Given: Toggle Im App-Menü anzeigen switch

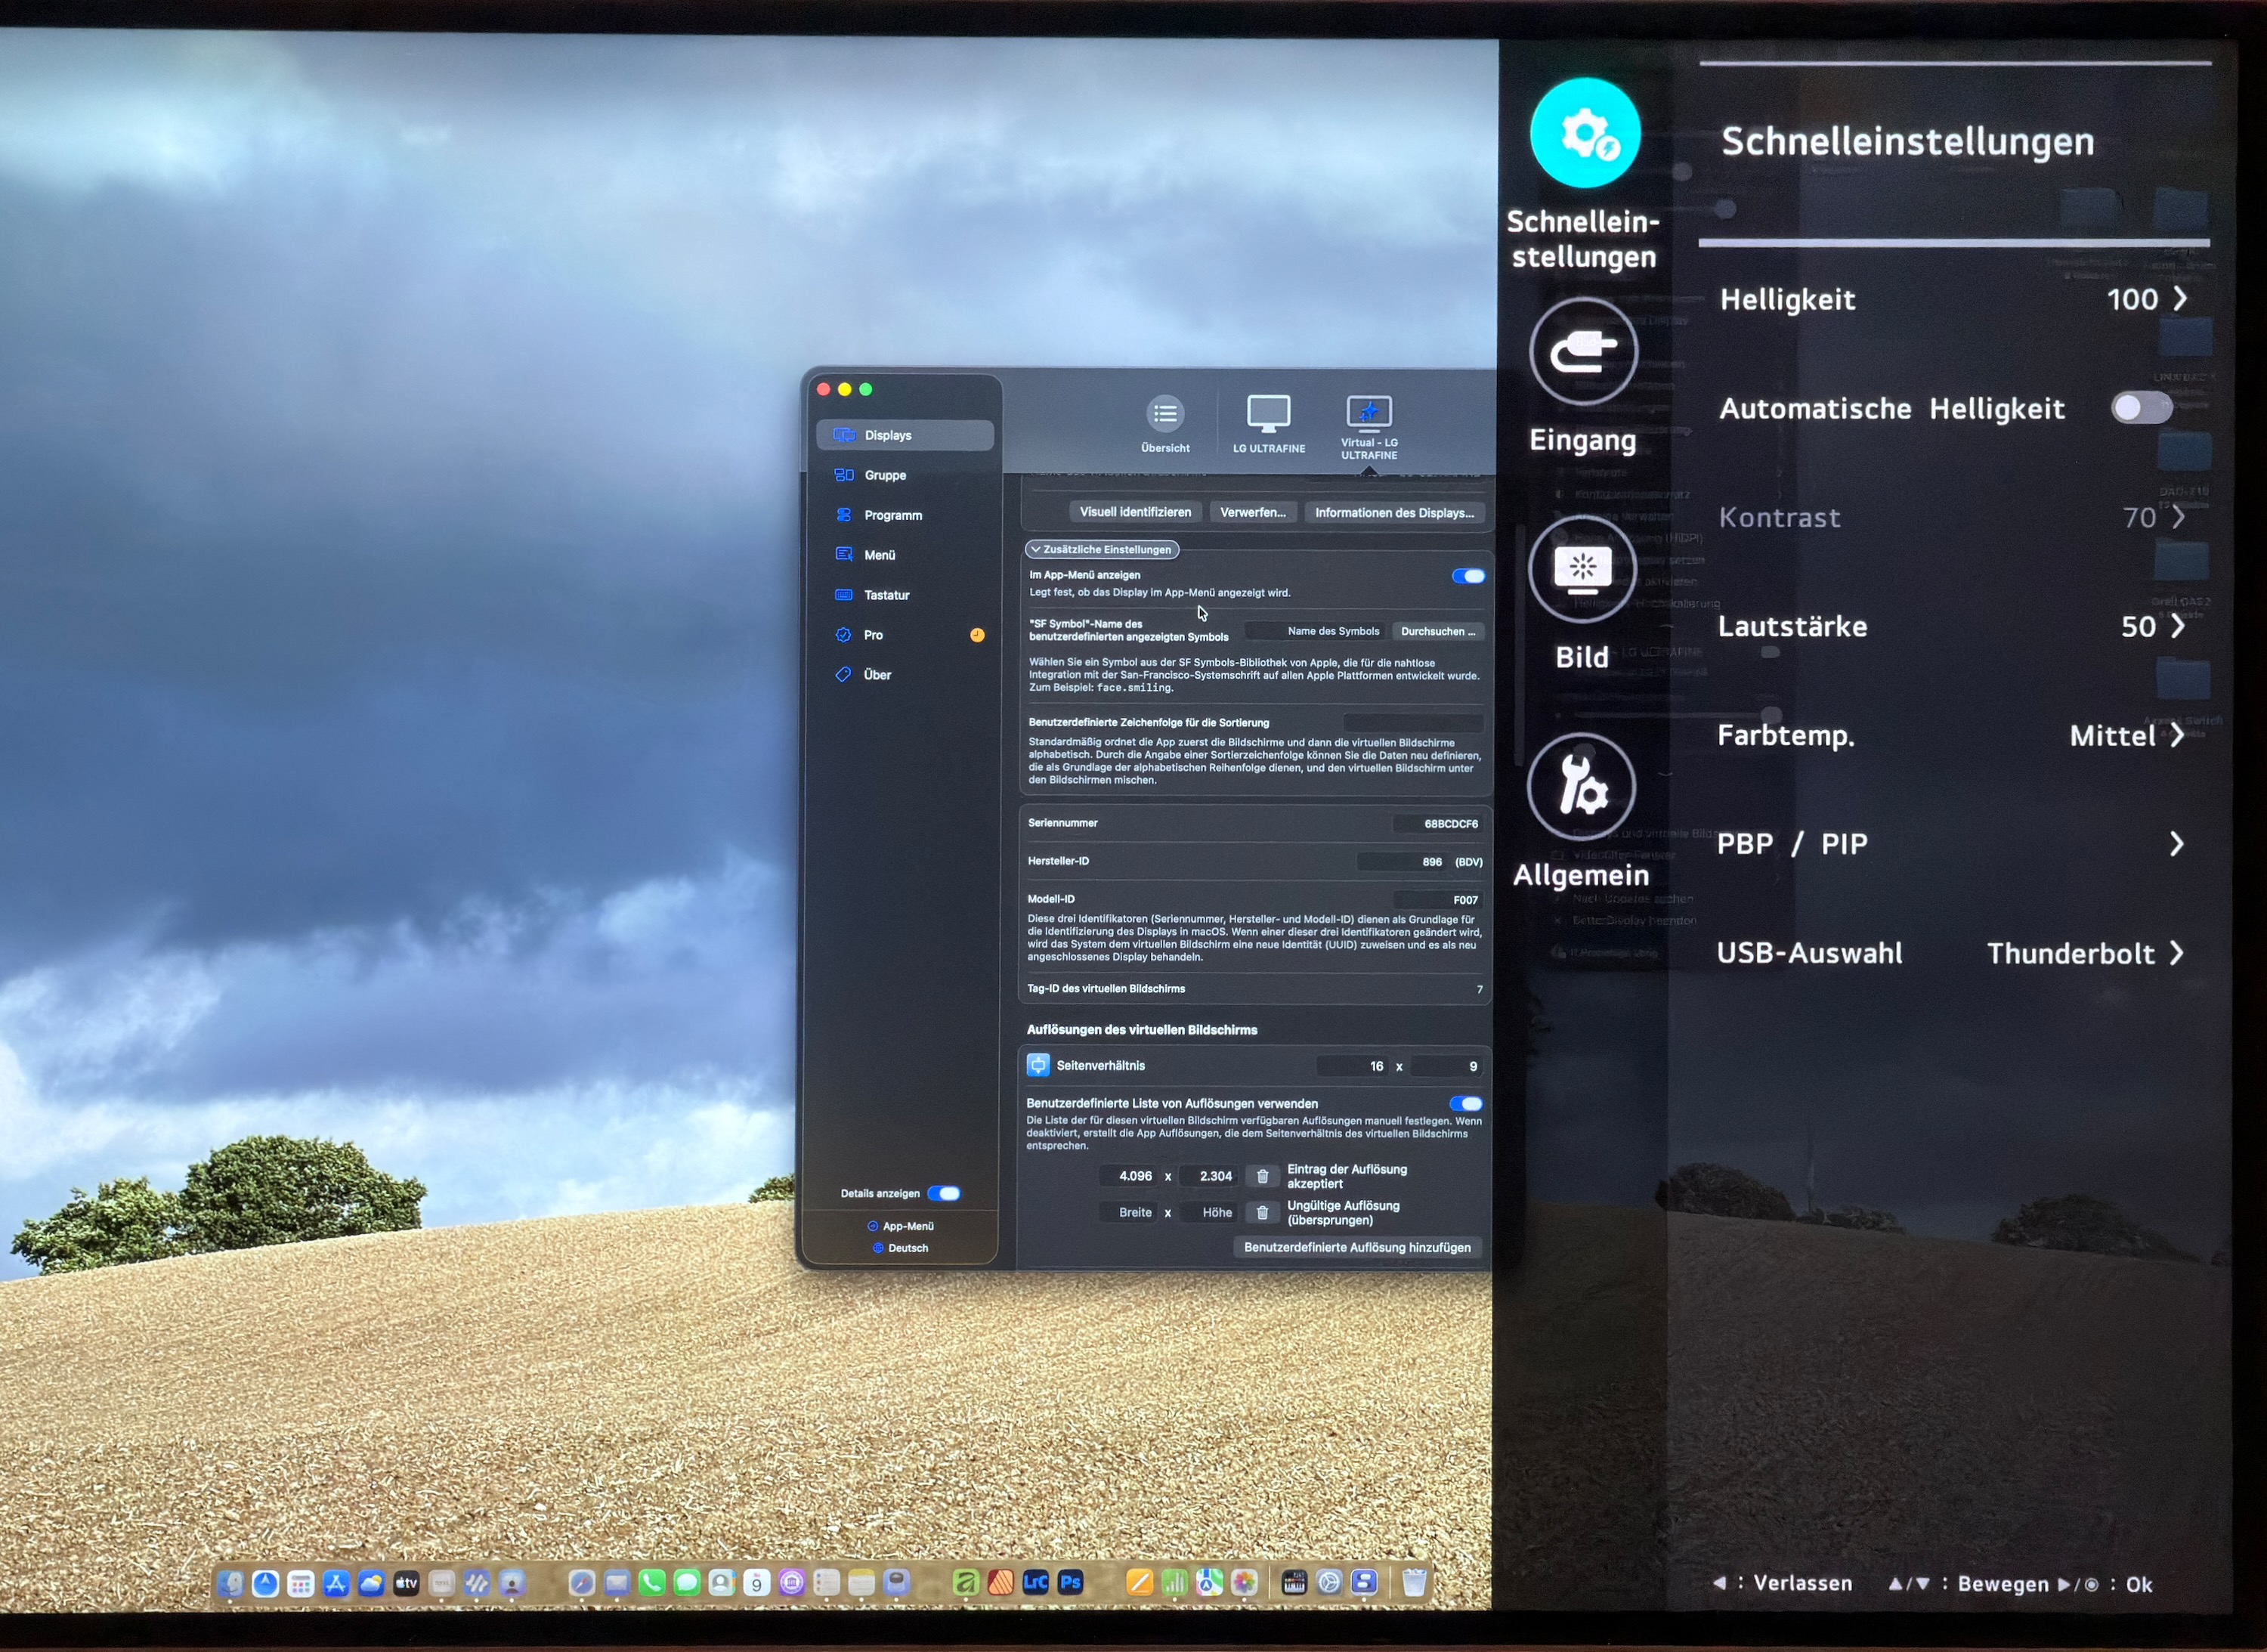Looking at the screenshot, I should (x=1467, y=576).
